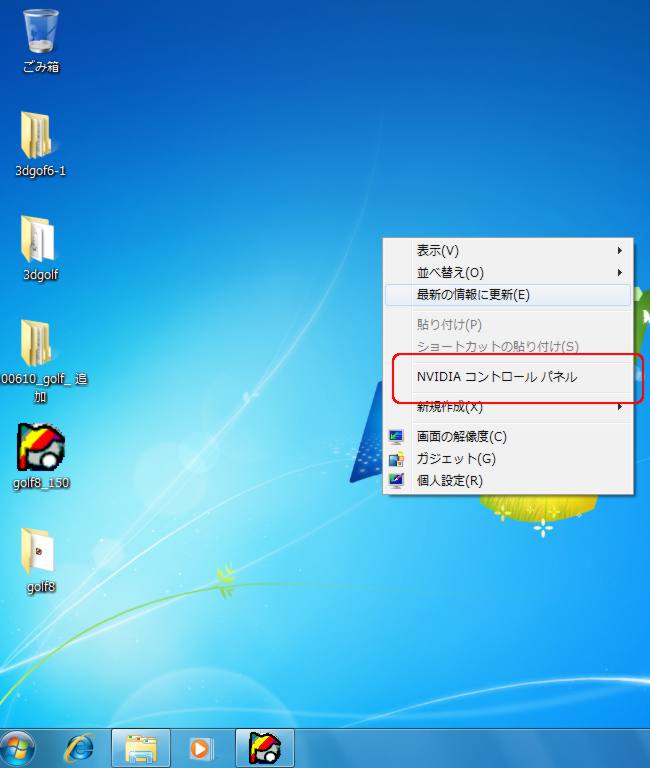Open Windows Media Player from taskbar
The image size is (650, 768).
(x=201, y=748)
